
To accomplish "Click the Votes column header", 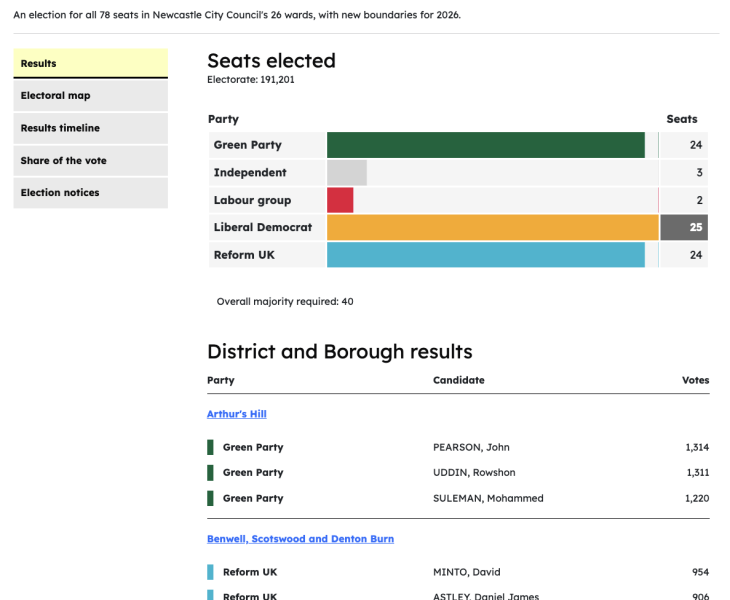I will pyautogui.click(x=696, y=380).
